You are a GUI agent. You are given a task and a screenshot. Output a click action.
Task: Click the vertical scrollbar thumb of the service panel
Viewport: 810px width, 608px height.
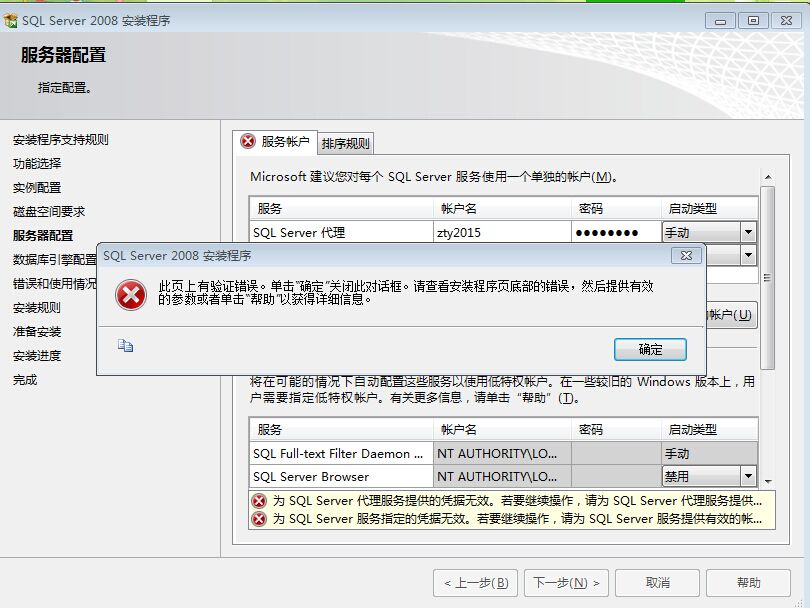point(768,278)
